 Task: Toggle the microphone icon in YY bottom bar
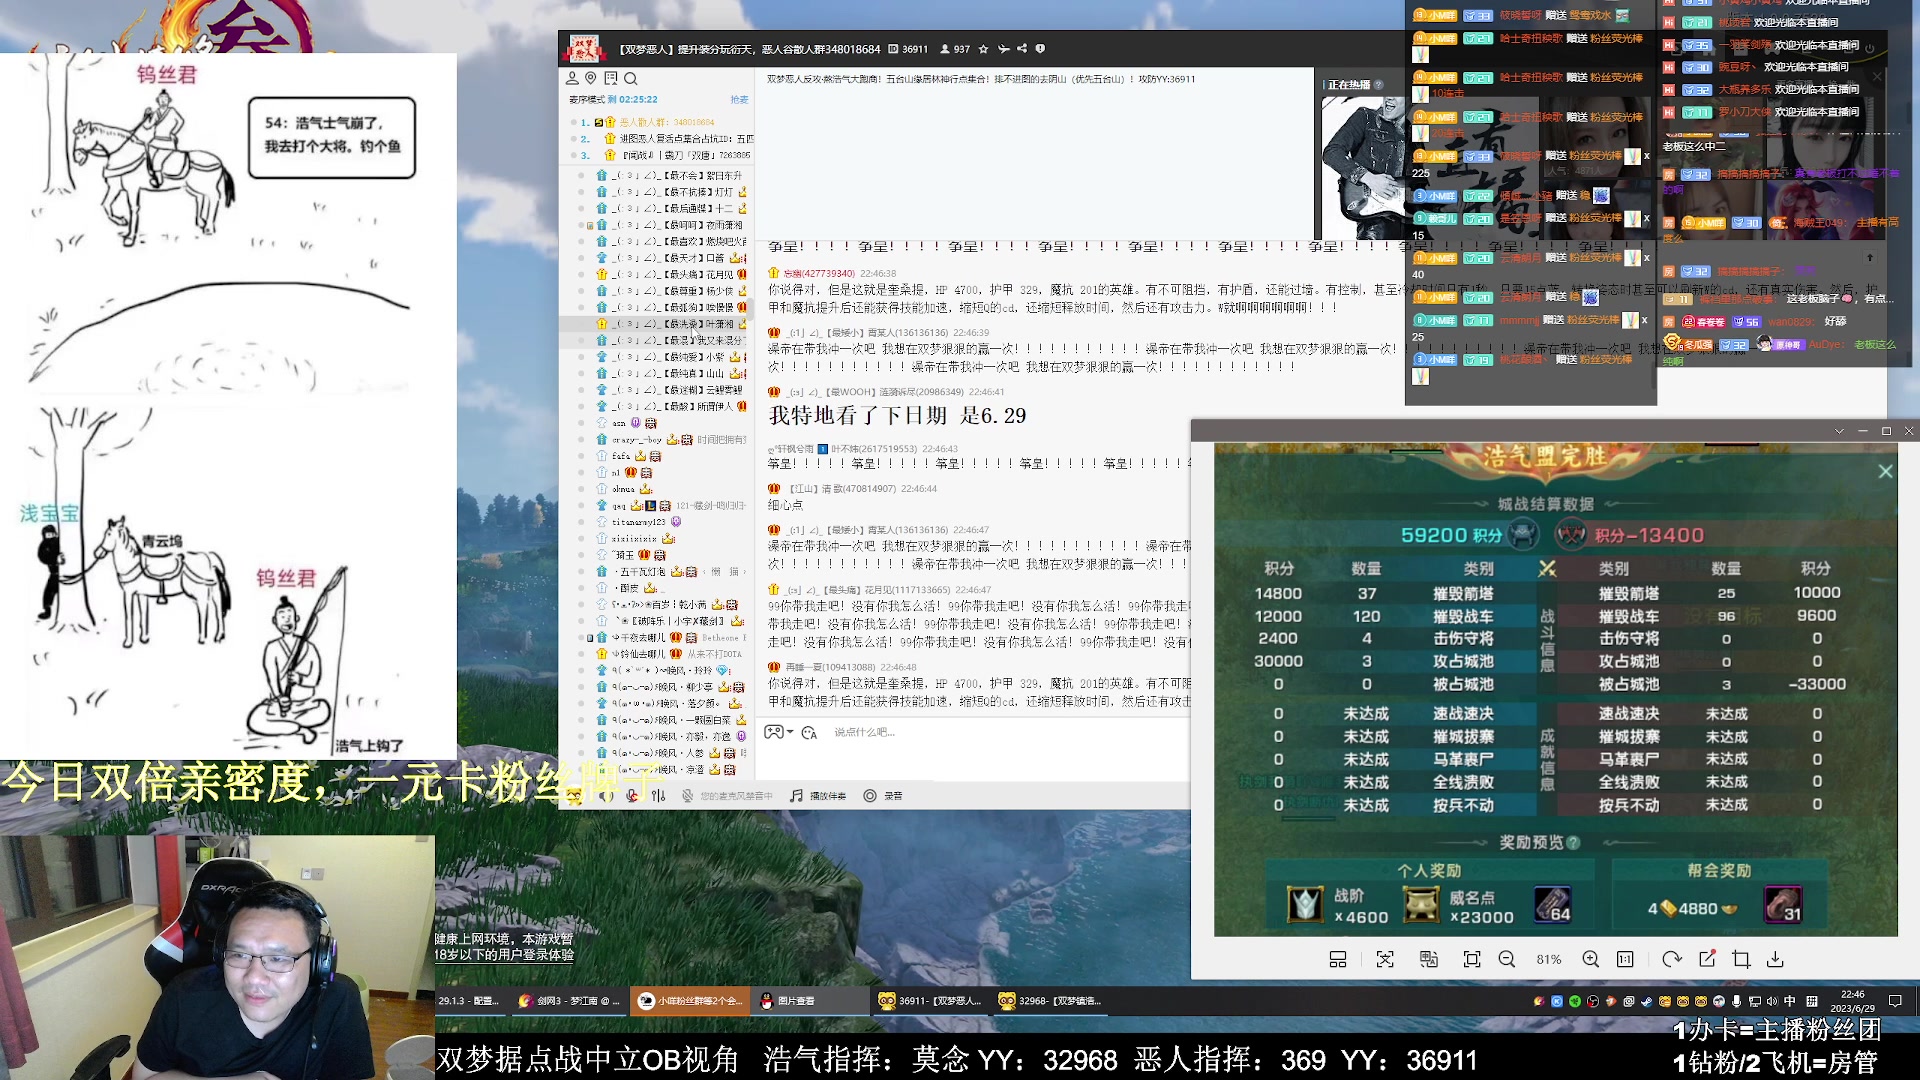coord(632,796)
